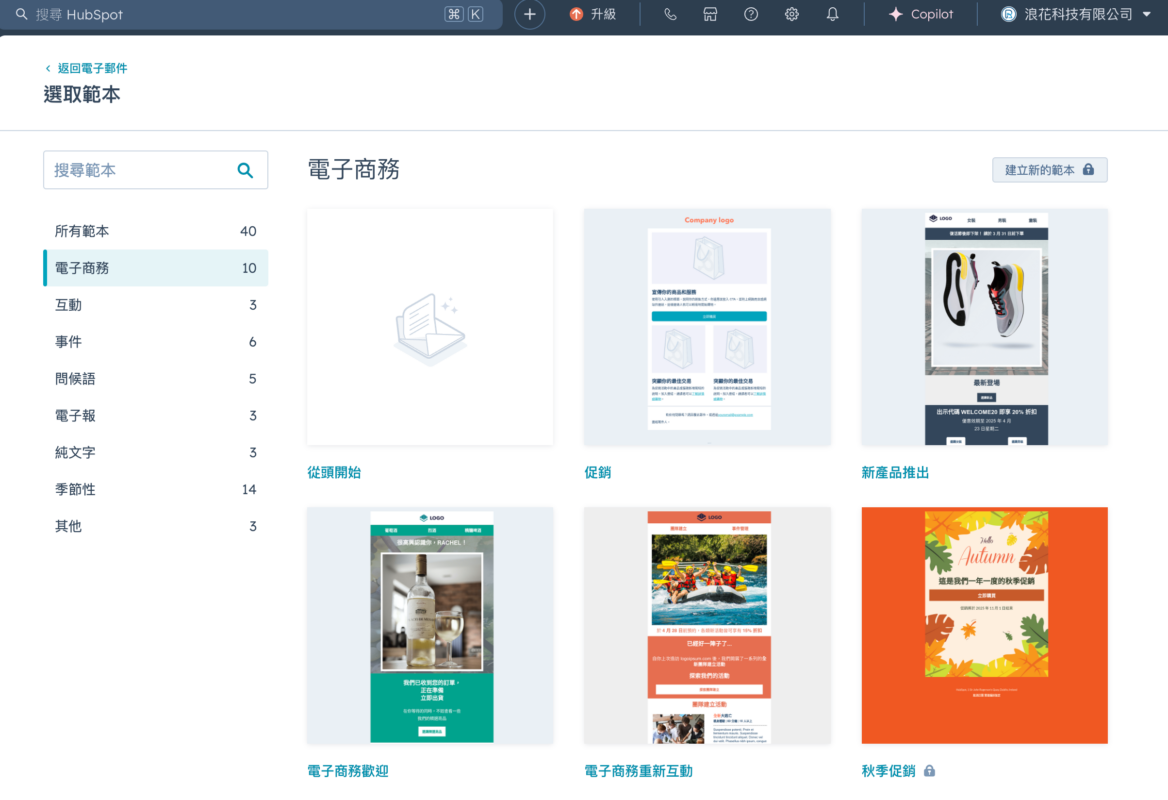Click the help question mark icon
Viewport: 1168px width, 800px height.
751,14
